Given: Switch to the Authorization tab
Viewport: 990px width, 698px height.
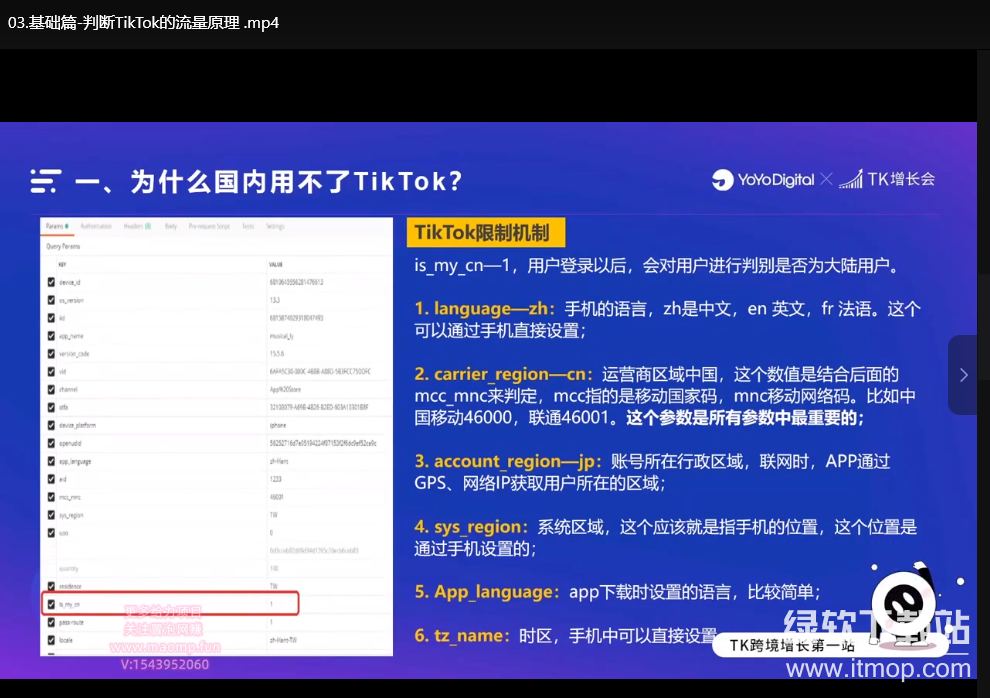Looking at the screenshot, I should click(96, 226).
